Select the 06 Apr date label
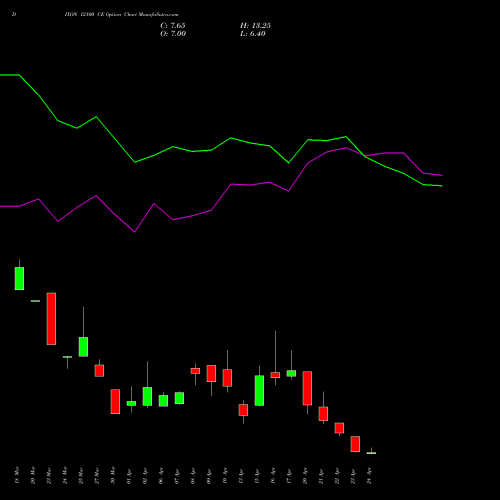Viewport: 500px width, 500px height. 161,475
